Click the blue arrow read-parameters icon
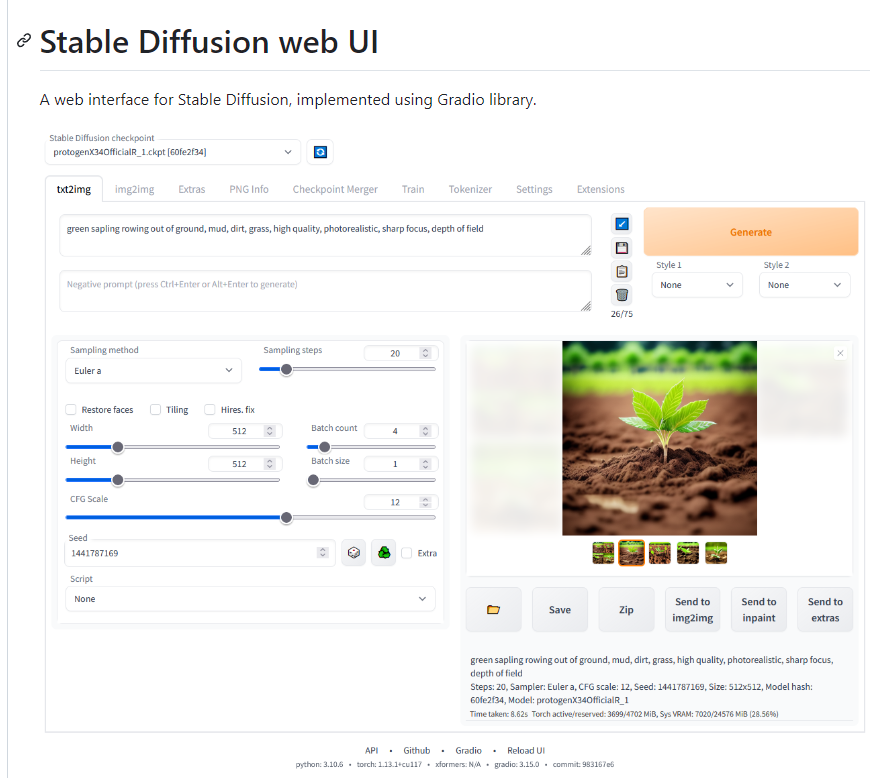 622,224
